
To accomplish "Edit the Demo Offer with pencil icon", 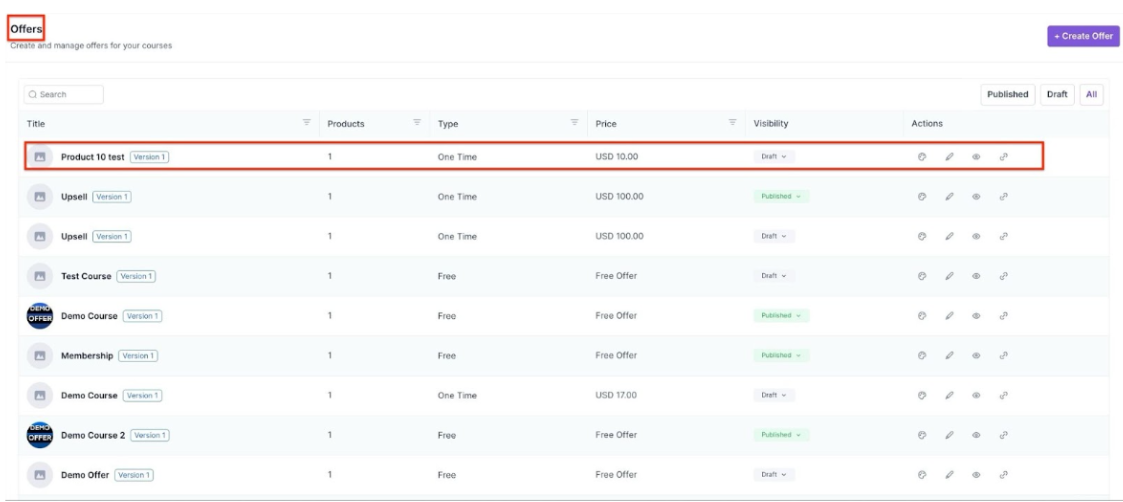I will click(949, 475).
